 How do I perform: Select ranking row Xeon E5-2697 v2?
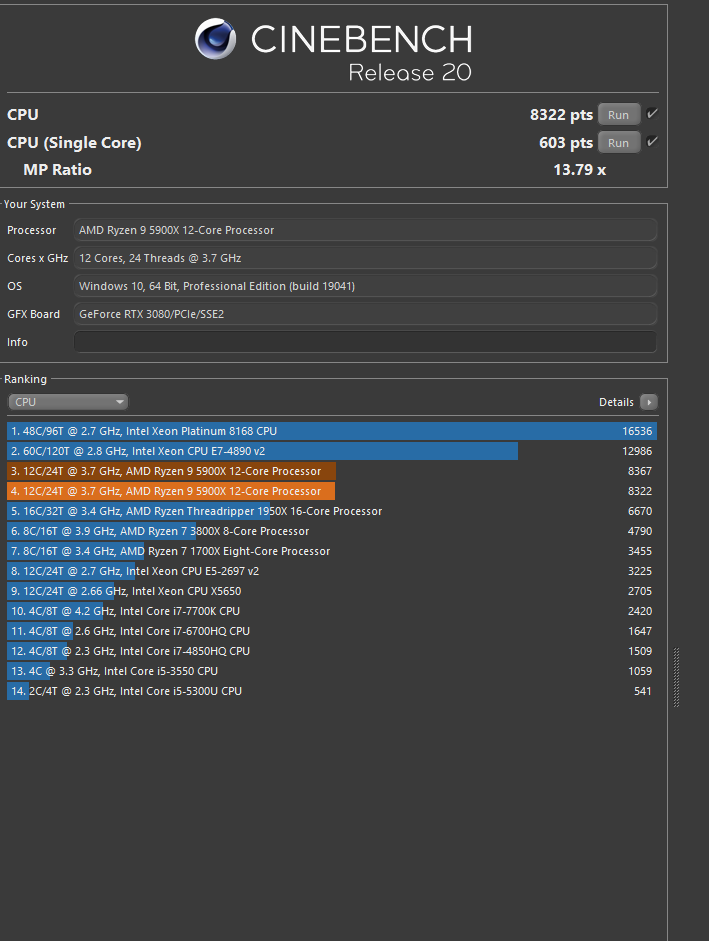[x=332, y=571]
